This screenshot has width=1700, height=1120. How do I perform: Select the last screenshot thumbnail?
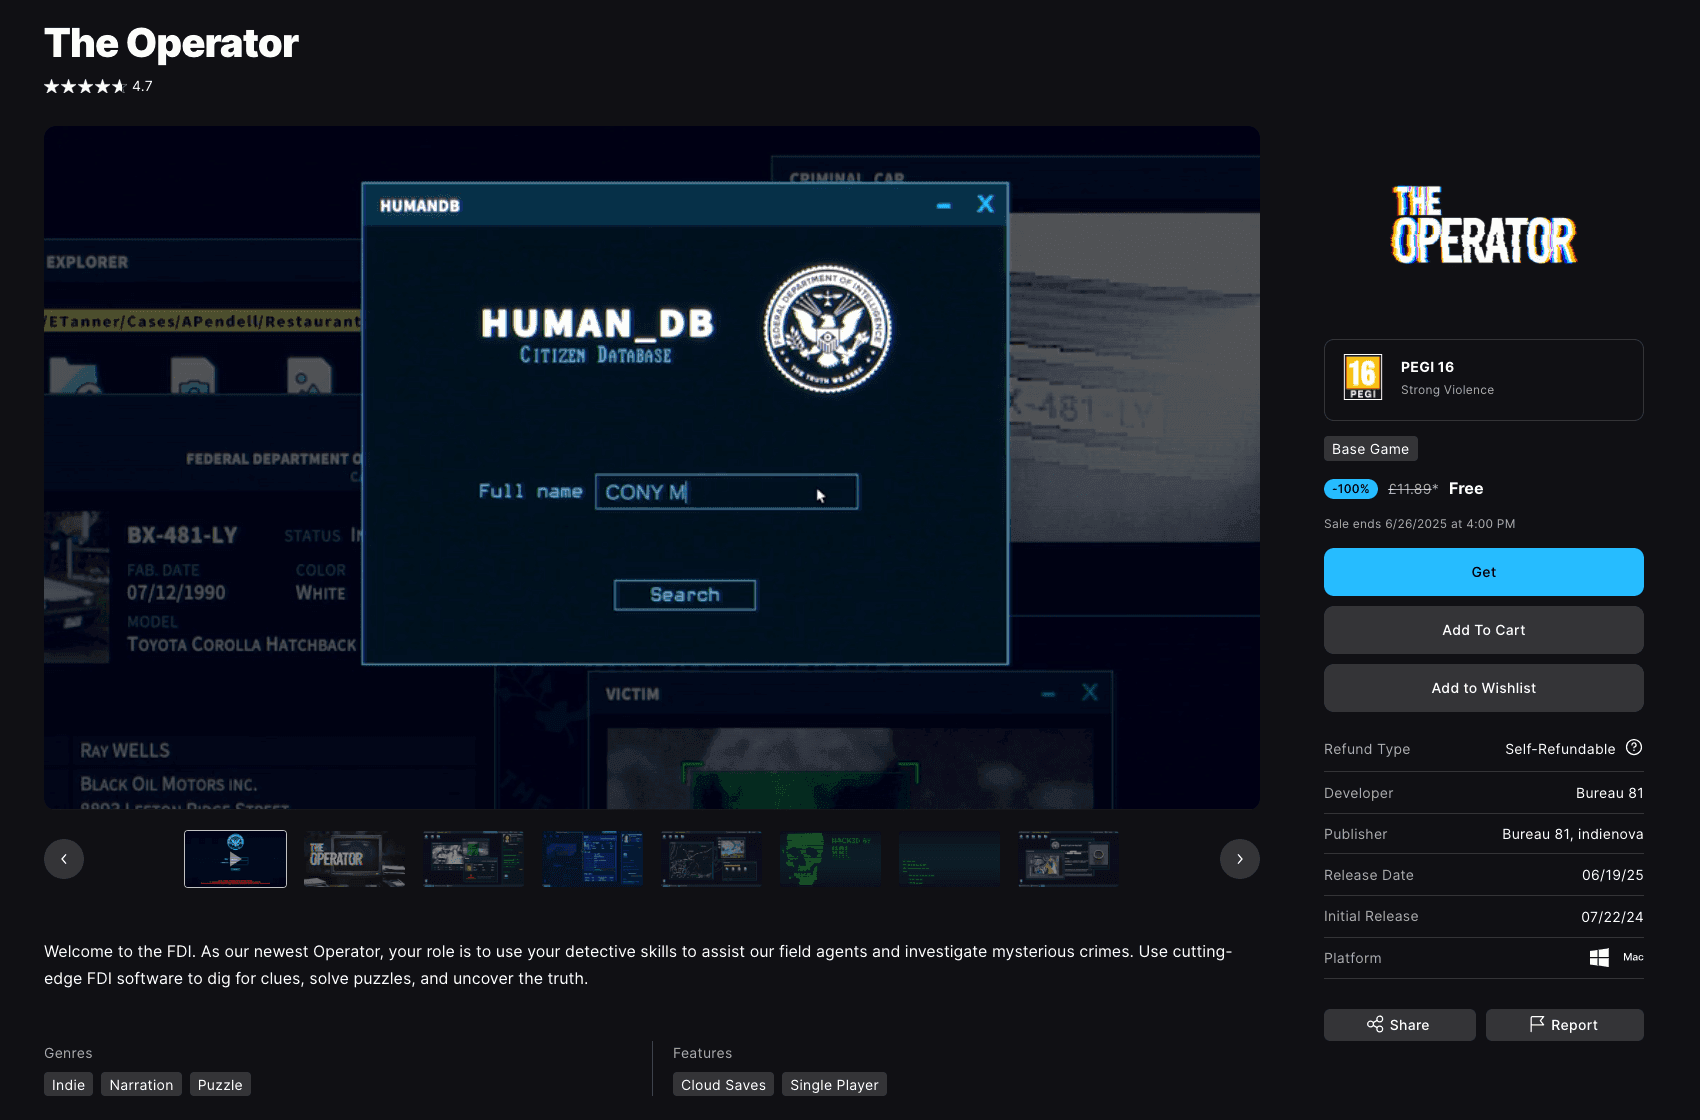1068,859
